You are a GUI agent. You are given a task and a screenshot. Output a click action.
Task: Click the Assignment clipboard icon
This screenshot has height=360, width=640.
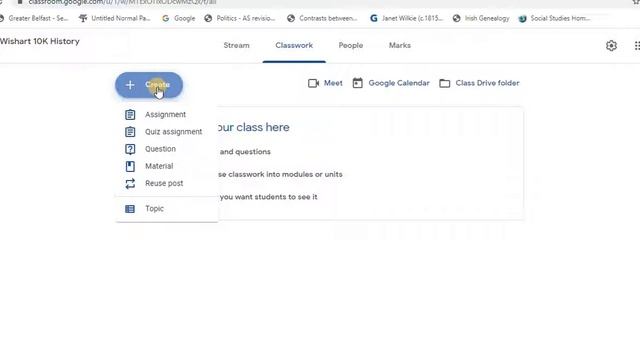[x=130, y=115]
